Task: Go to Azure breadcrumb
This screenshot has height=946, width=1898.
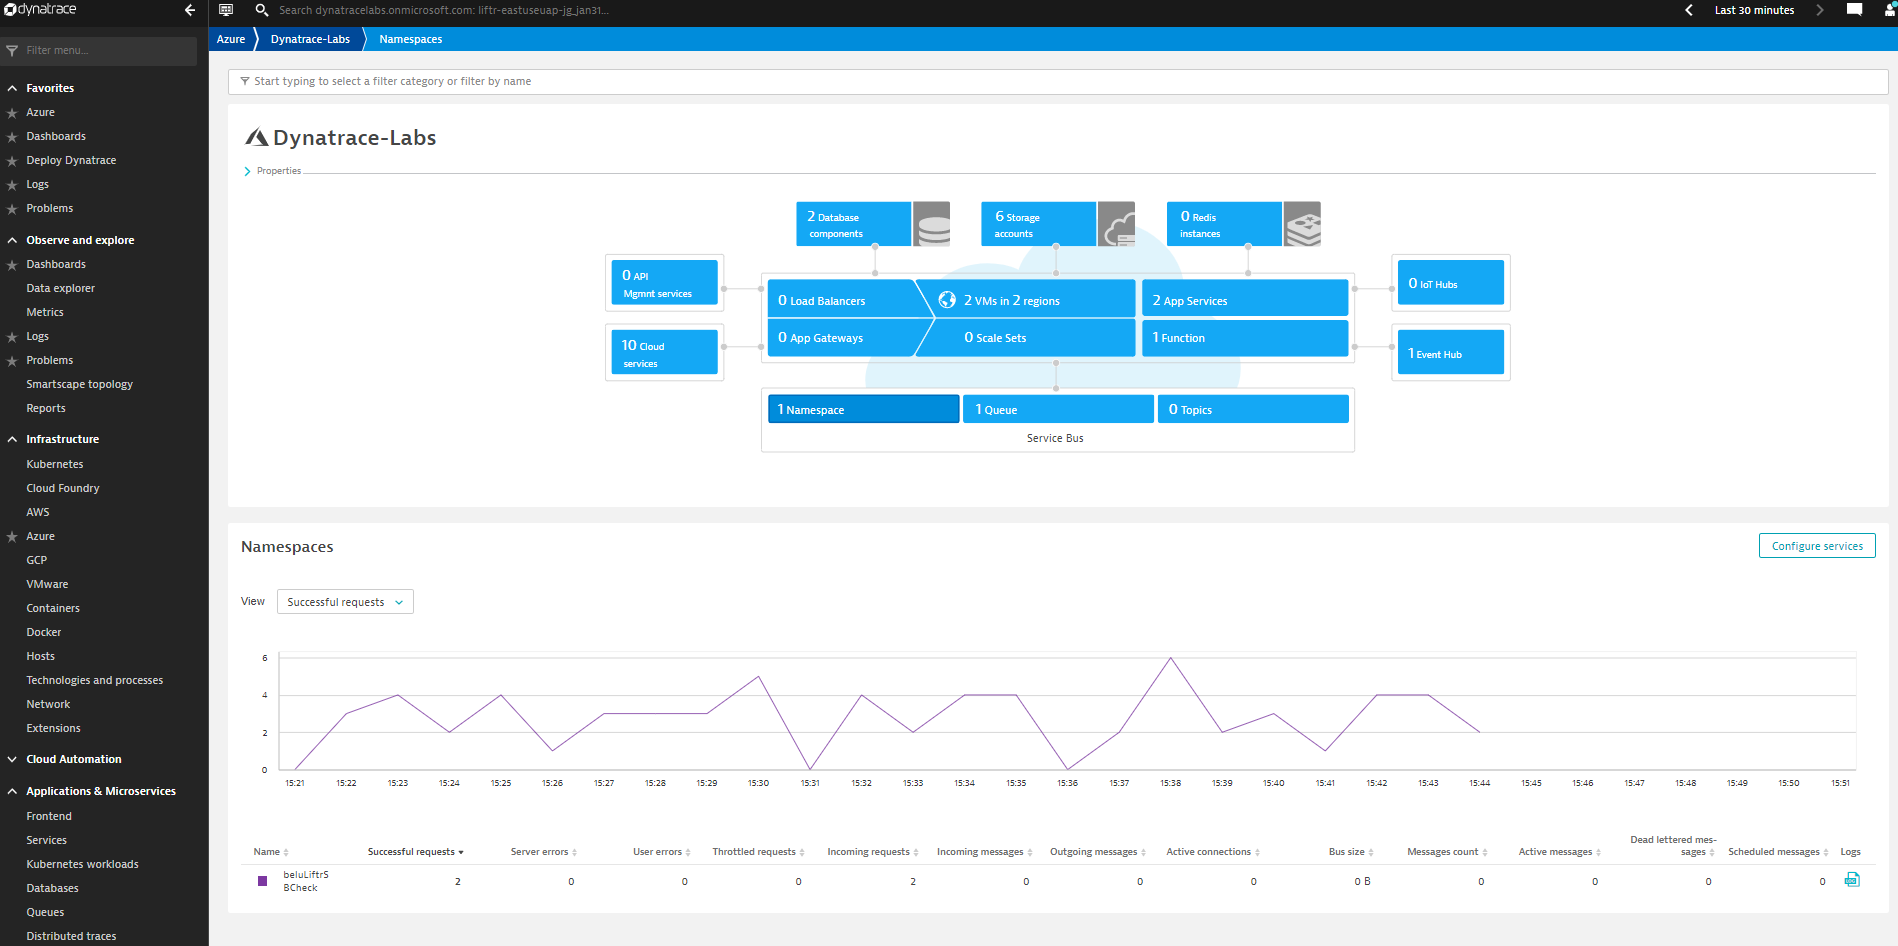Action: pyautogui.click(x=231, y=39)
